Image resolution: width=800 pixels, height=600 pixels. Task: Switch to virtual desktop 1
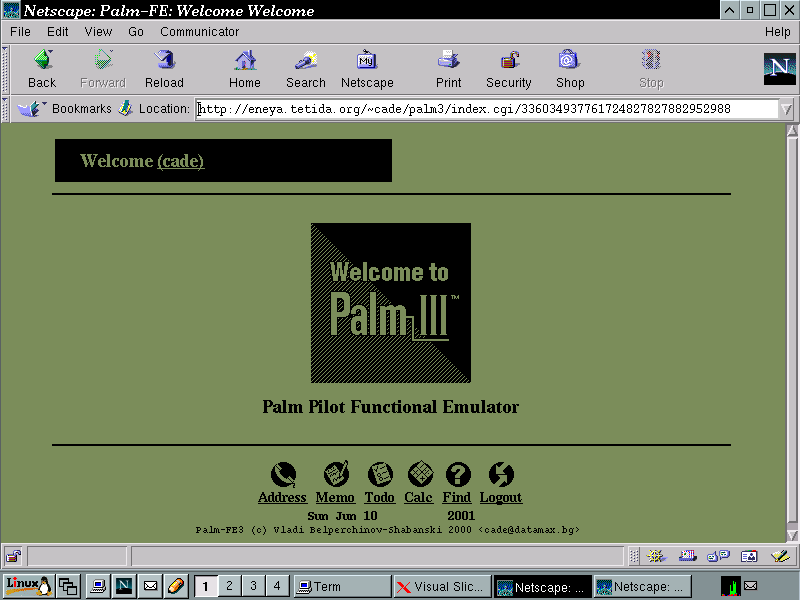(x=206, y=586)
